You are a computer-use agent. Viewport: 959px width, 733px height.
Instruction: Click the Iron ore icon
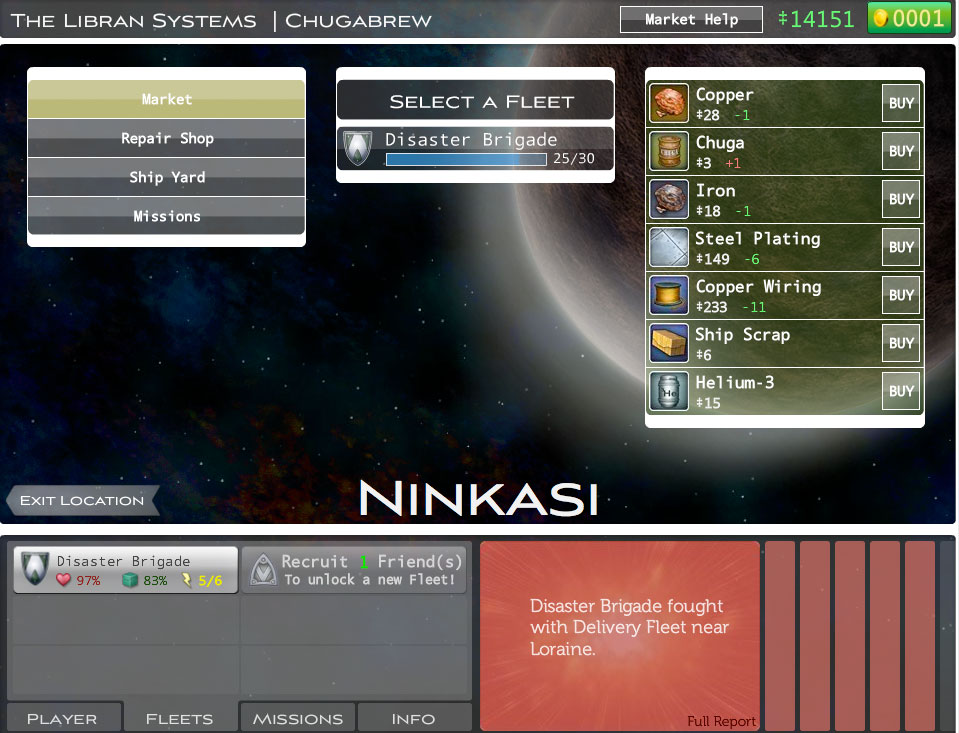[x=669, y=199]
